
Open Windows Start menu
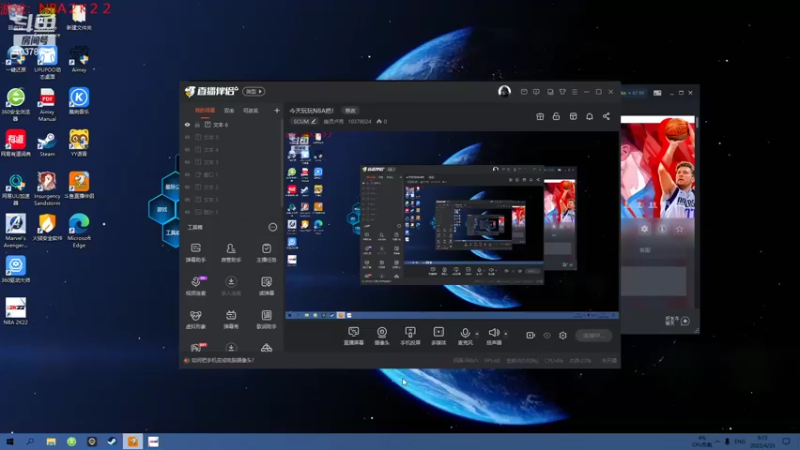(10, 441)
